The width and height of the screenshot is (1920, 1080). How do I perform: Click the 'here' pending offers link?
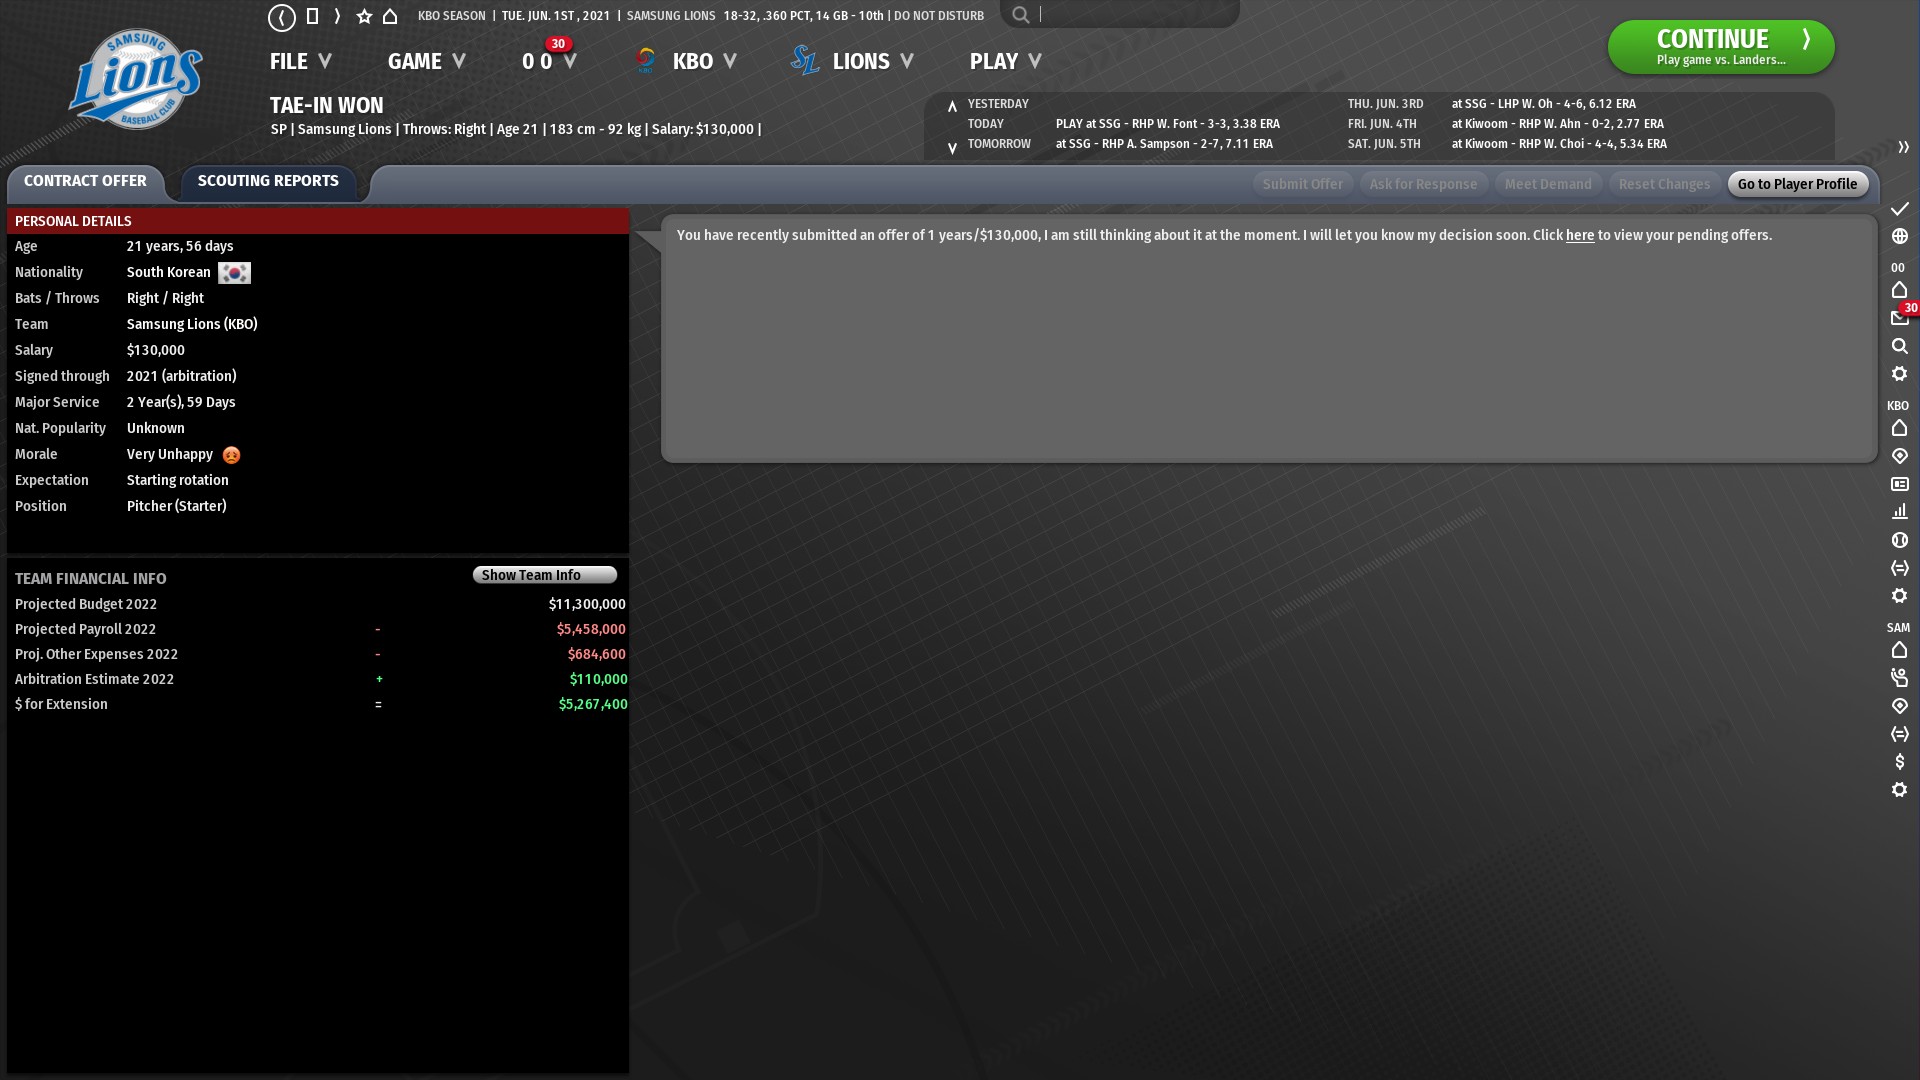(x=1579, y=235)
